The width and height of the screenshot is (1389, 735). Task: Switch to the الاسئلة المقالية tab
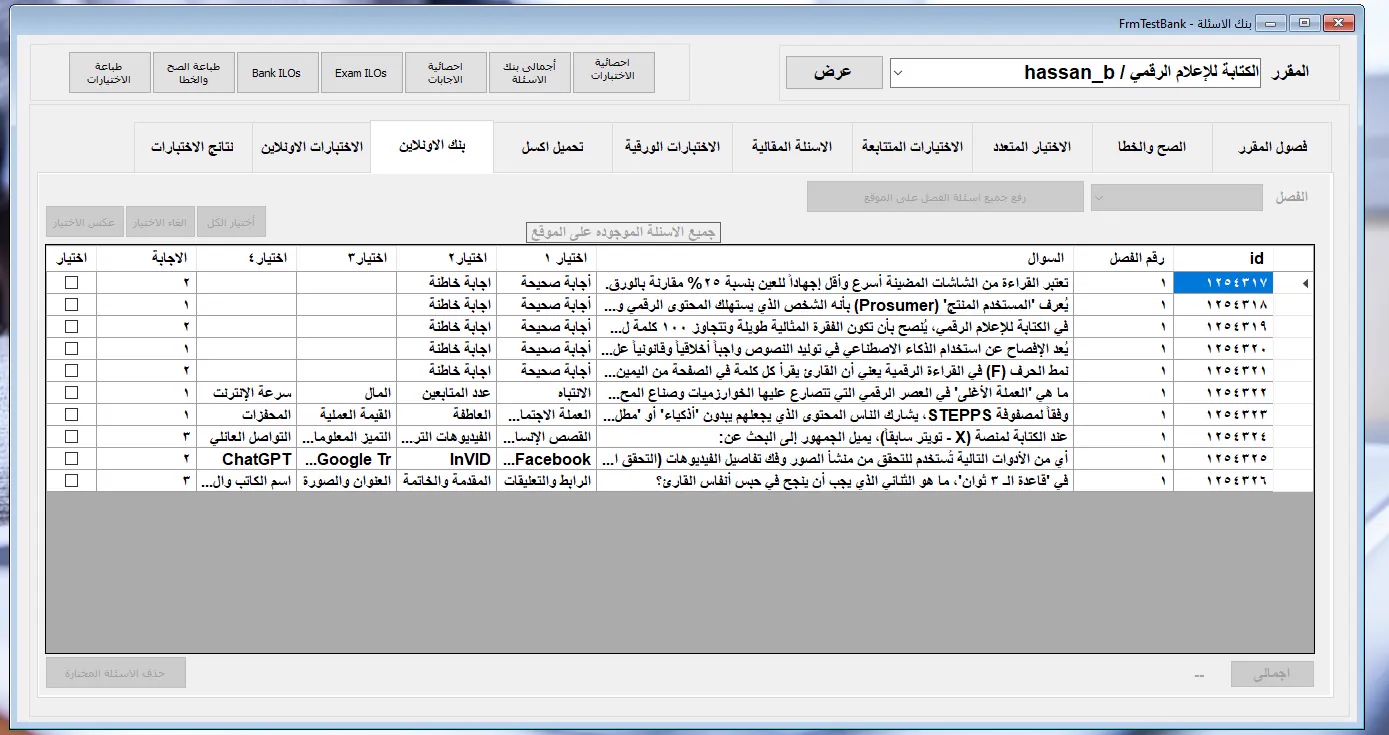792,147
